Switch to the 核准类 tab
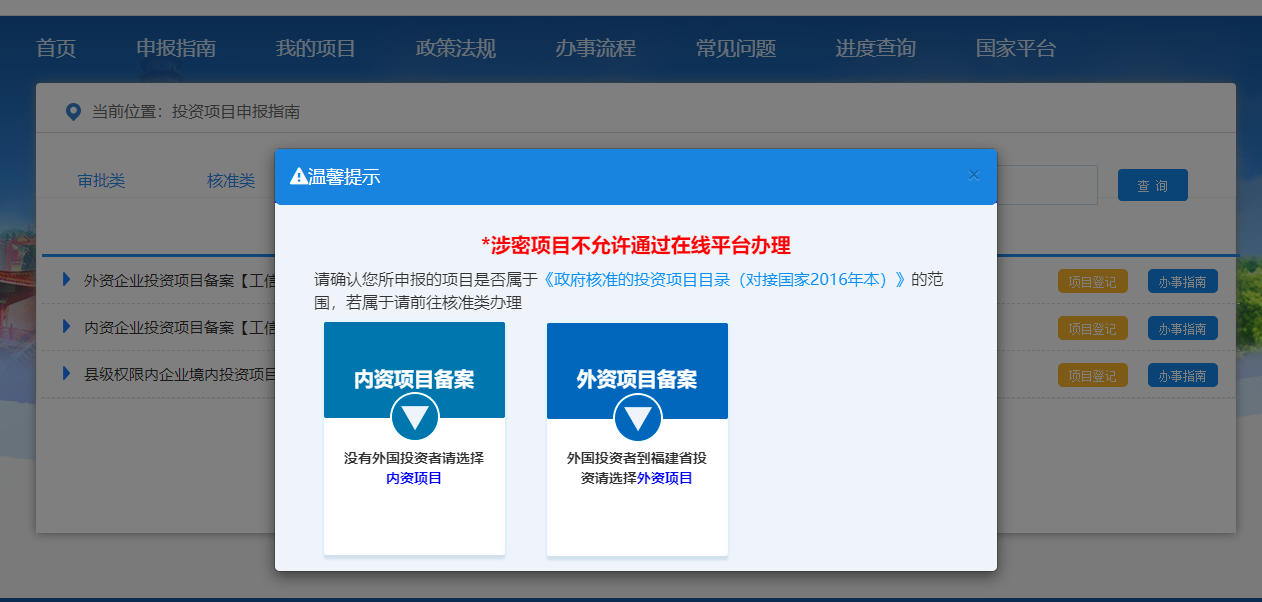The width and height of the screenshot is (1262, 602). click(x=231, y=181)
